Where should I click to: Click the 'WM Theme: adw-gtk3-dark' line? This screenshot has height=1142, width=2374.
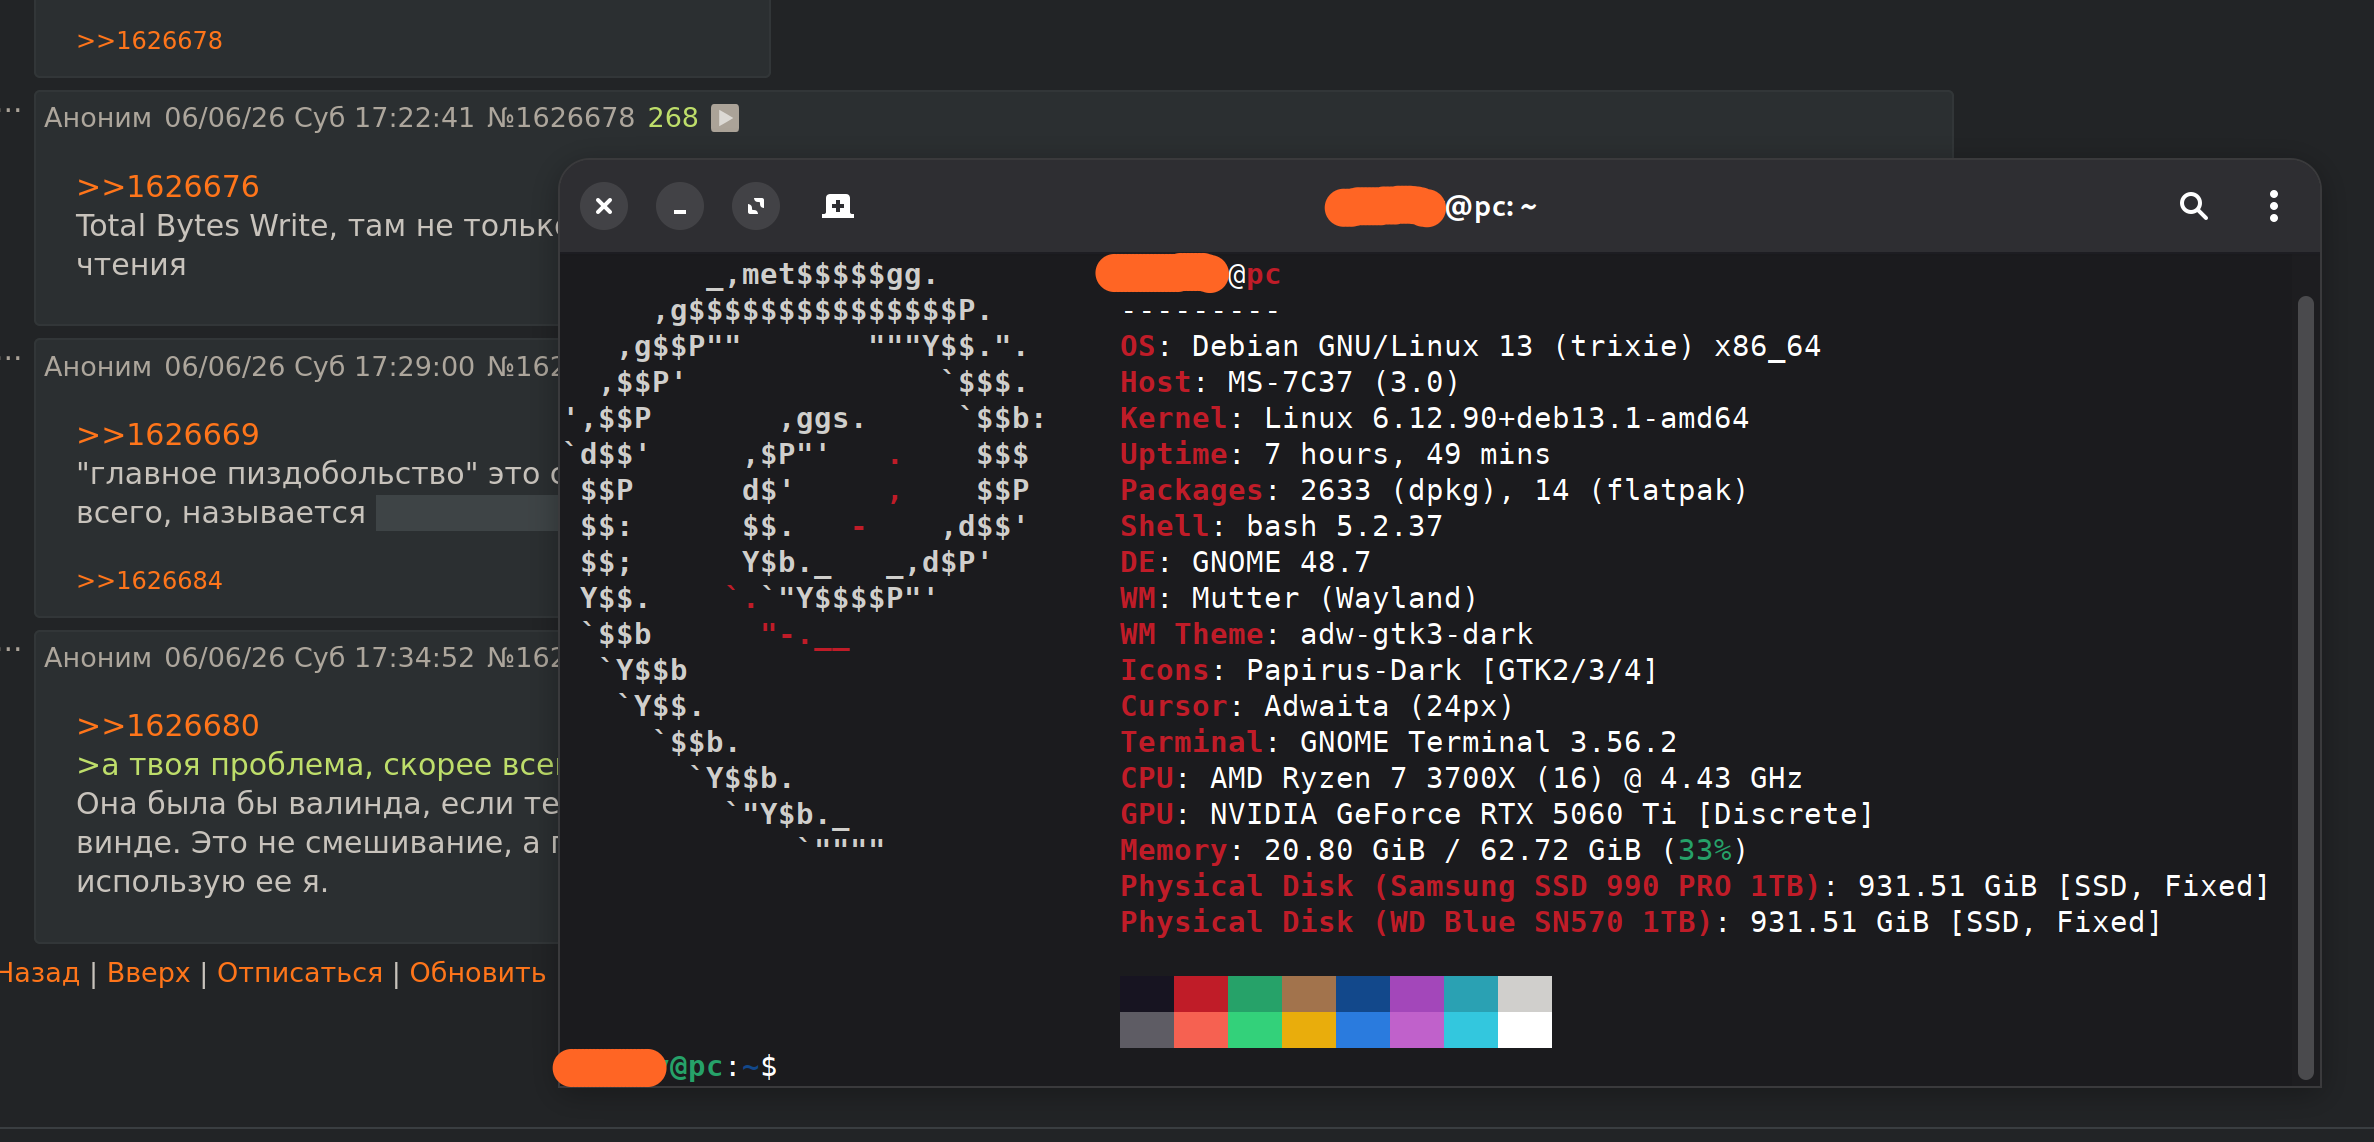(1326, 635)
